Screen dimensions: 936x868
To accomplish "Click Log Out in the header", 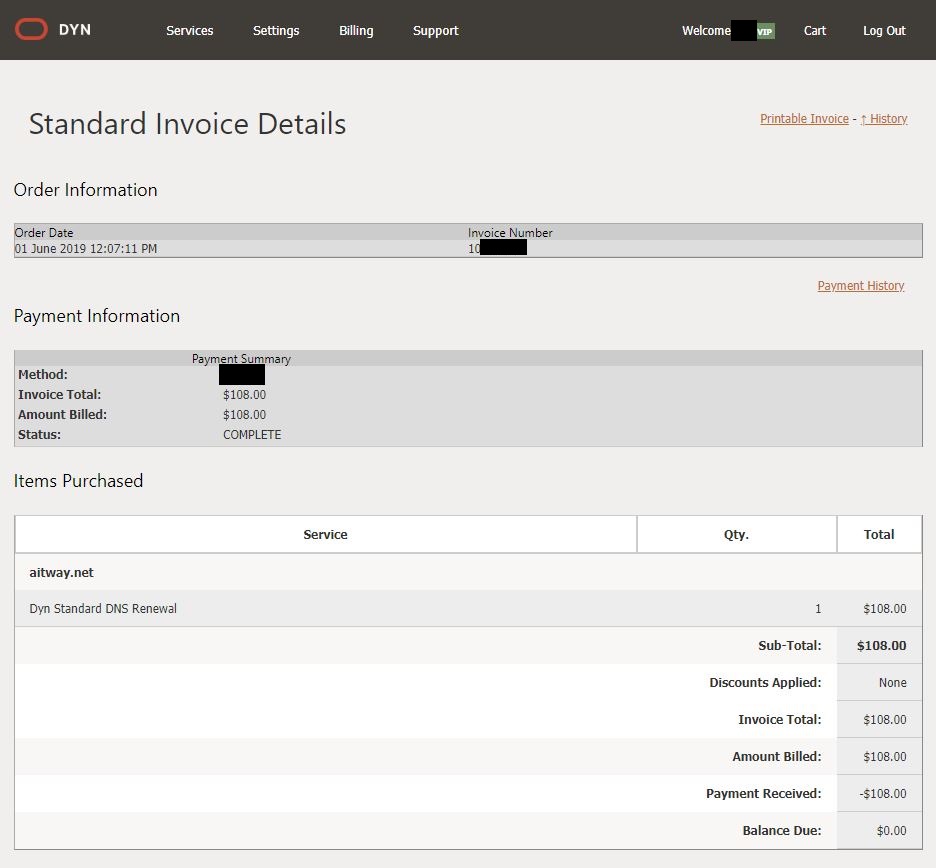I will [x=884, y=31].
